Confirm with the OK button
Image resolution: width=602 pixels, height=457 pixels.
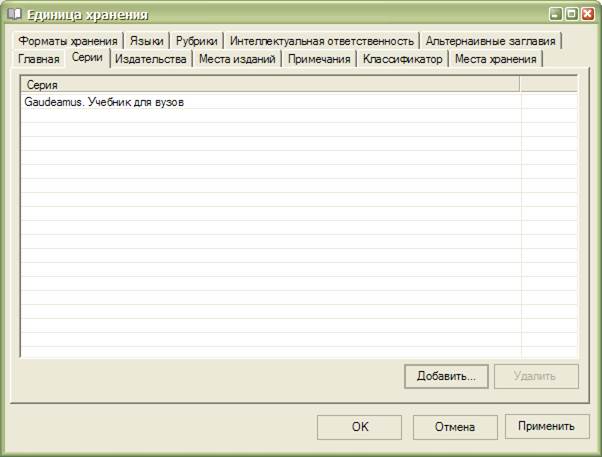coord(360,427)
